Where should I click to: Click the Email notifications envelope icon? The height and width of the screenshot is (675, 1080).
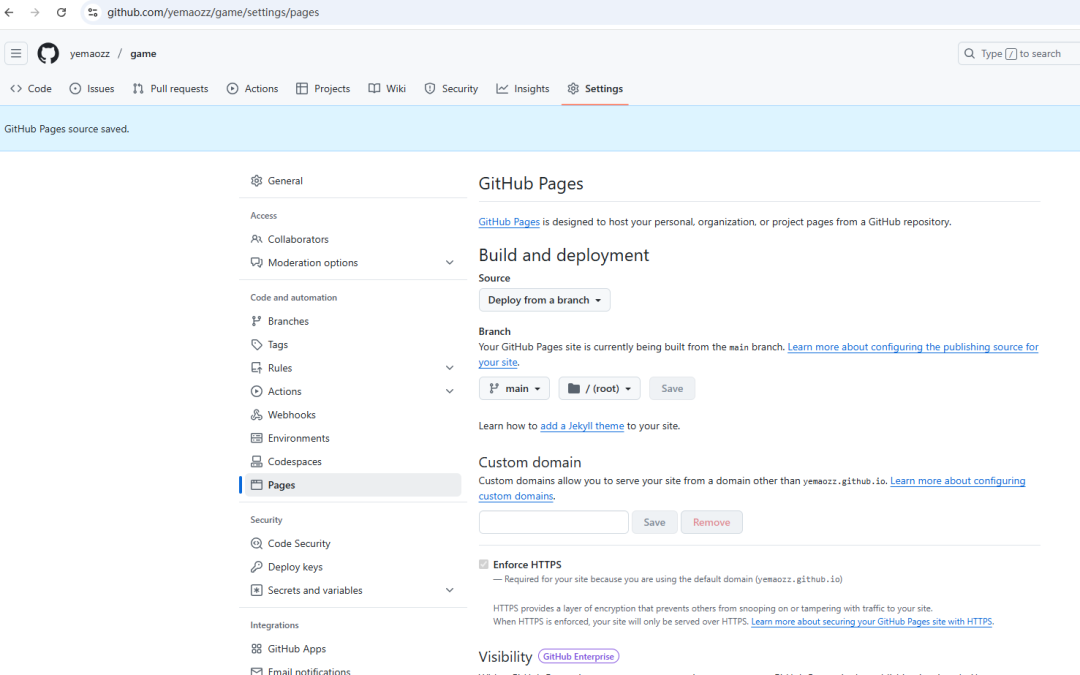(x=256, y=671)
